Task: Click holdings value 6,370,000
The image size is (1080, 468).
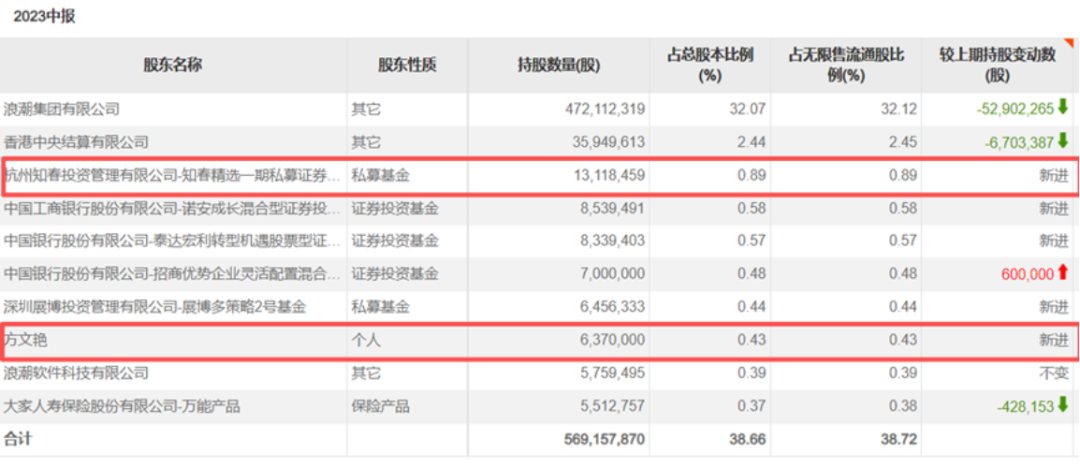Action: [610, 340]
